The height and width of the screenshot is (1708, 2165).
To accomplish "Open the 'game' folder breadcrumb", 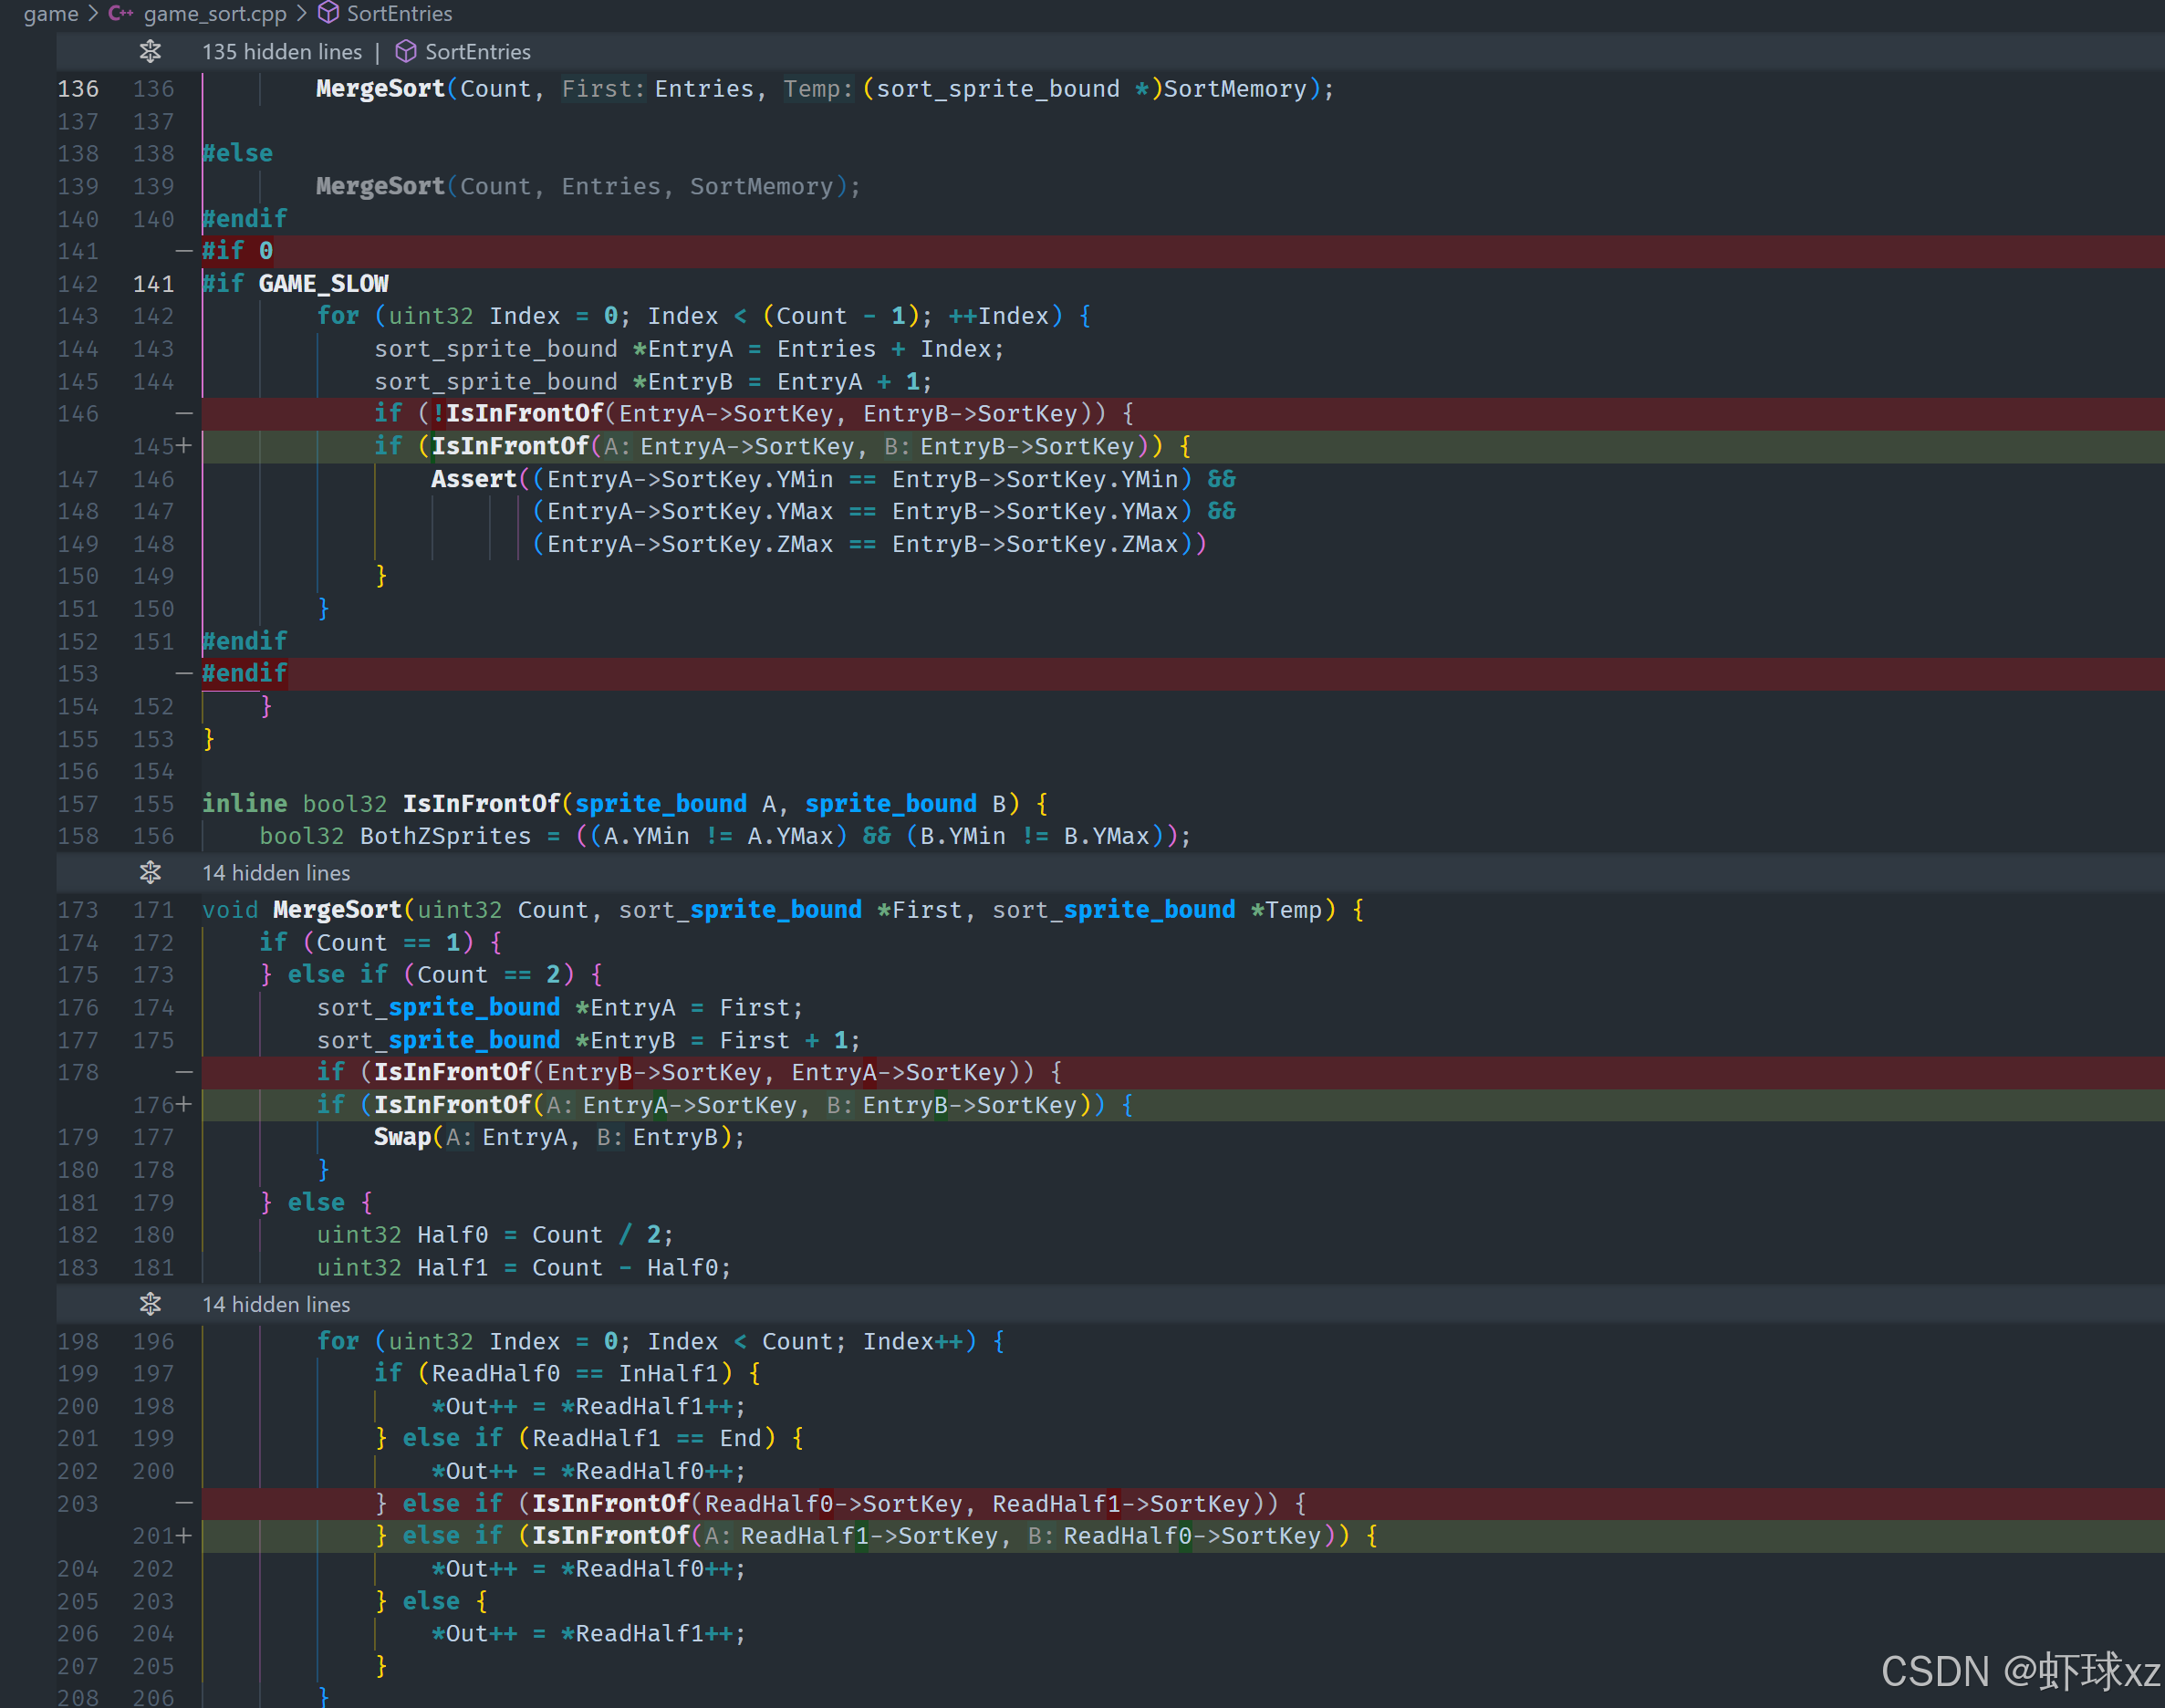I will (50, 13).
